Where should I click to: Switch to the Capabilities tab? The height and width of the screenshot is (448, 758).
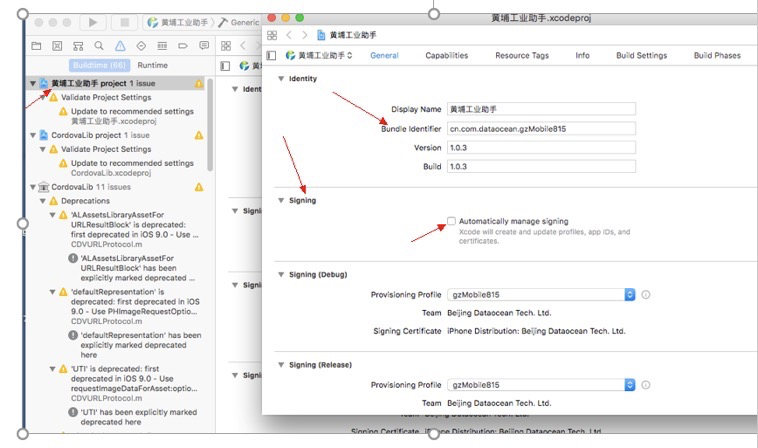click(447, 56)
